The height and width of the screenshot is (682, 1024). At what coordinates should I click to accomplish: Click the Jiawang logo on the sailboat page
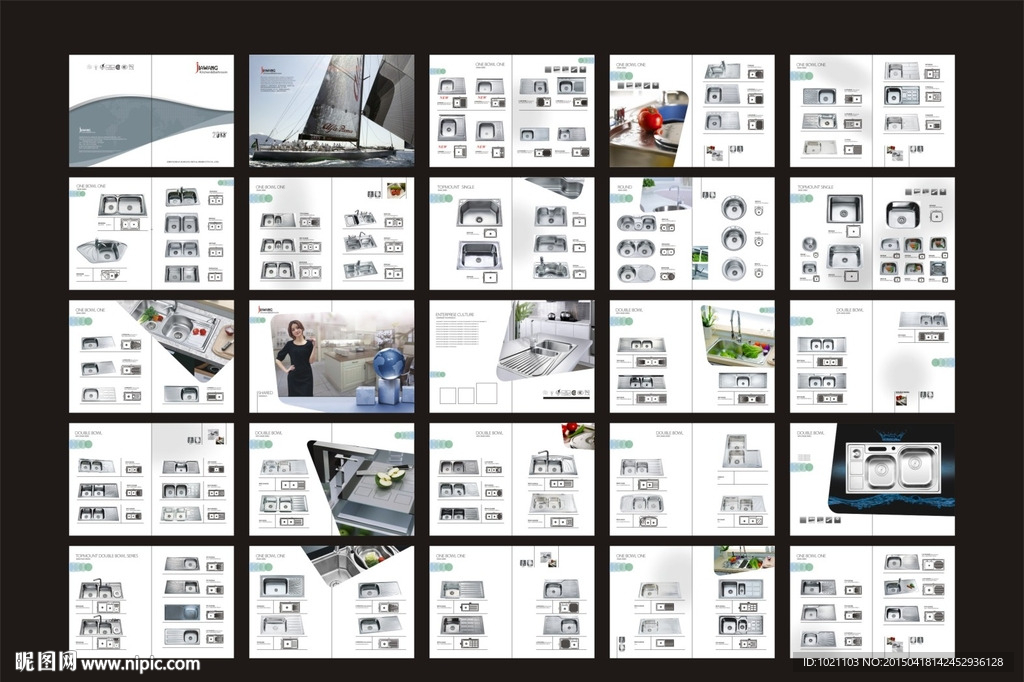point(272,71)
